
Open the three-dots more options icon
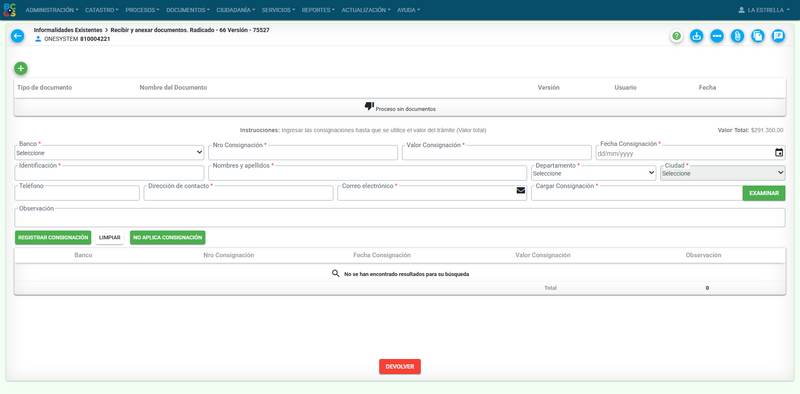tap(717, 36)
